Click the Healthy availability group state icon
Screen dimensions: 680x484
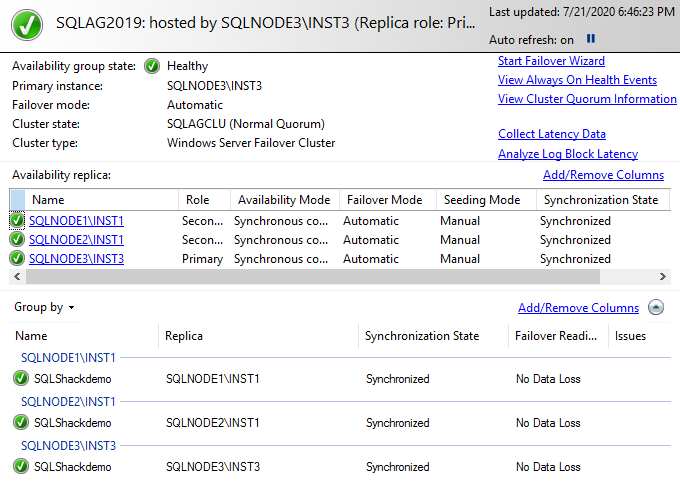pos(151,66)
